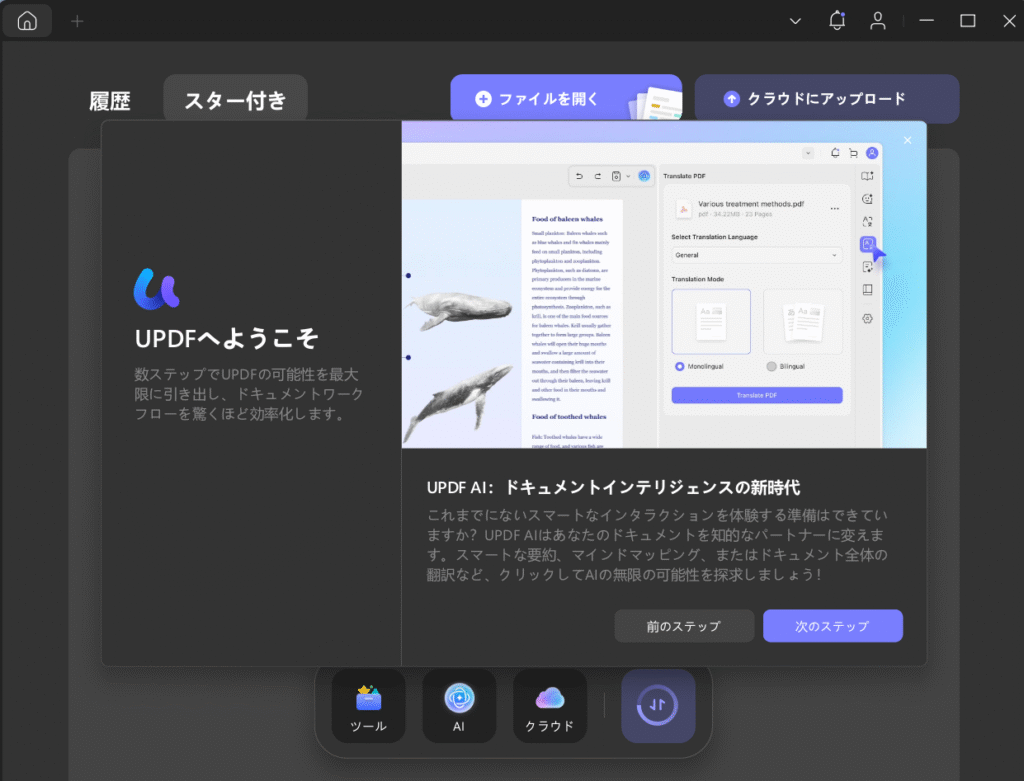Open the General translation language dropdown
1024x781 pixels.
tap(756, 255)
